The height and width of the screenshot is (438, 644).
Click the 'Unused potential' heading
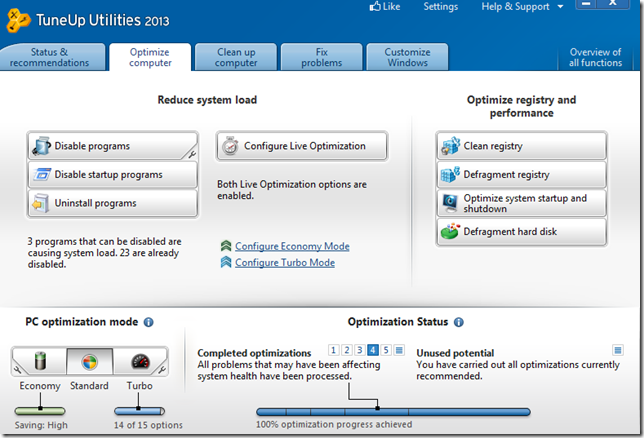[455, 353]
